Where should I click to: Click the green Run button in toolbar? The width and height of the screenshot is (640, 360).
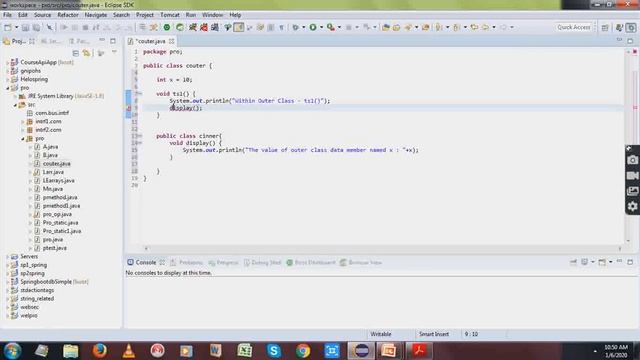coord(313,27)
